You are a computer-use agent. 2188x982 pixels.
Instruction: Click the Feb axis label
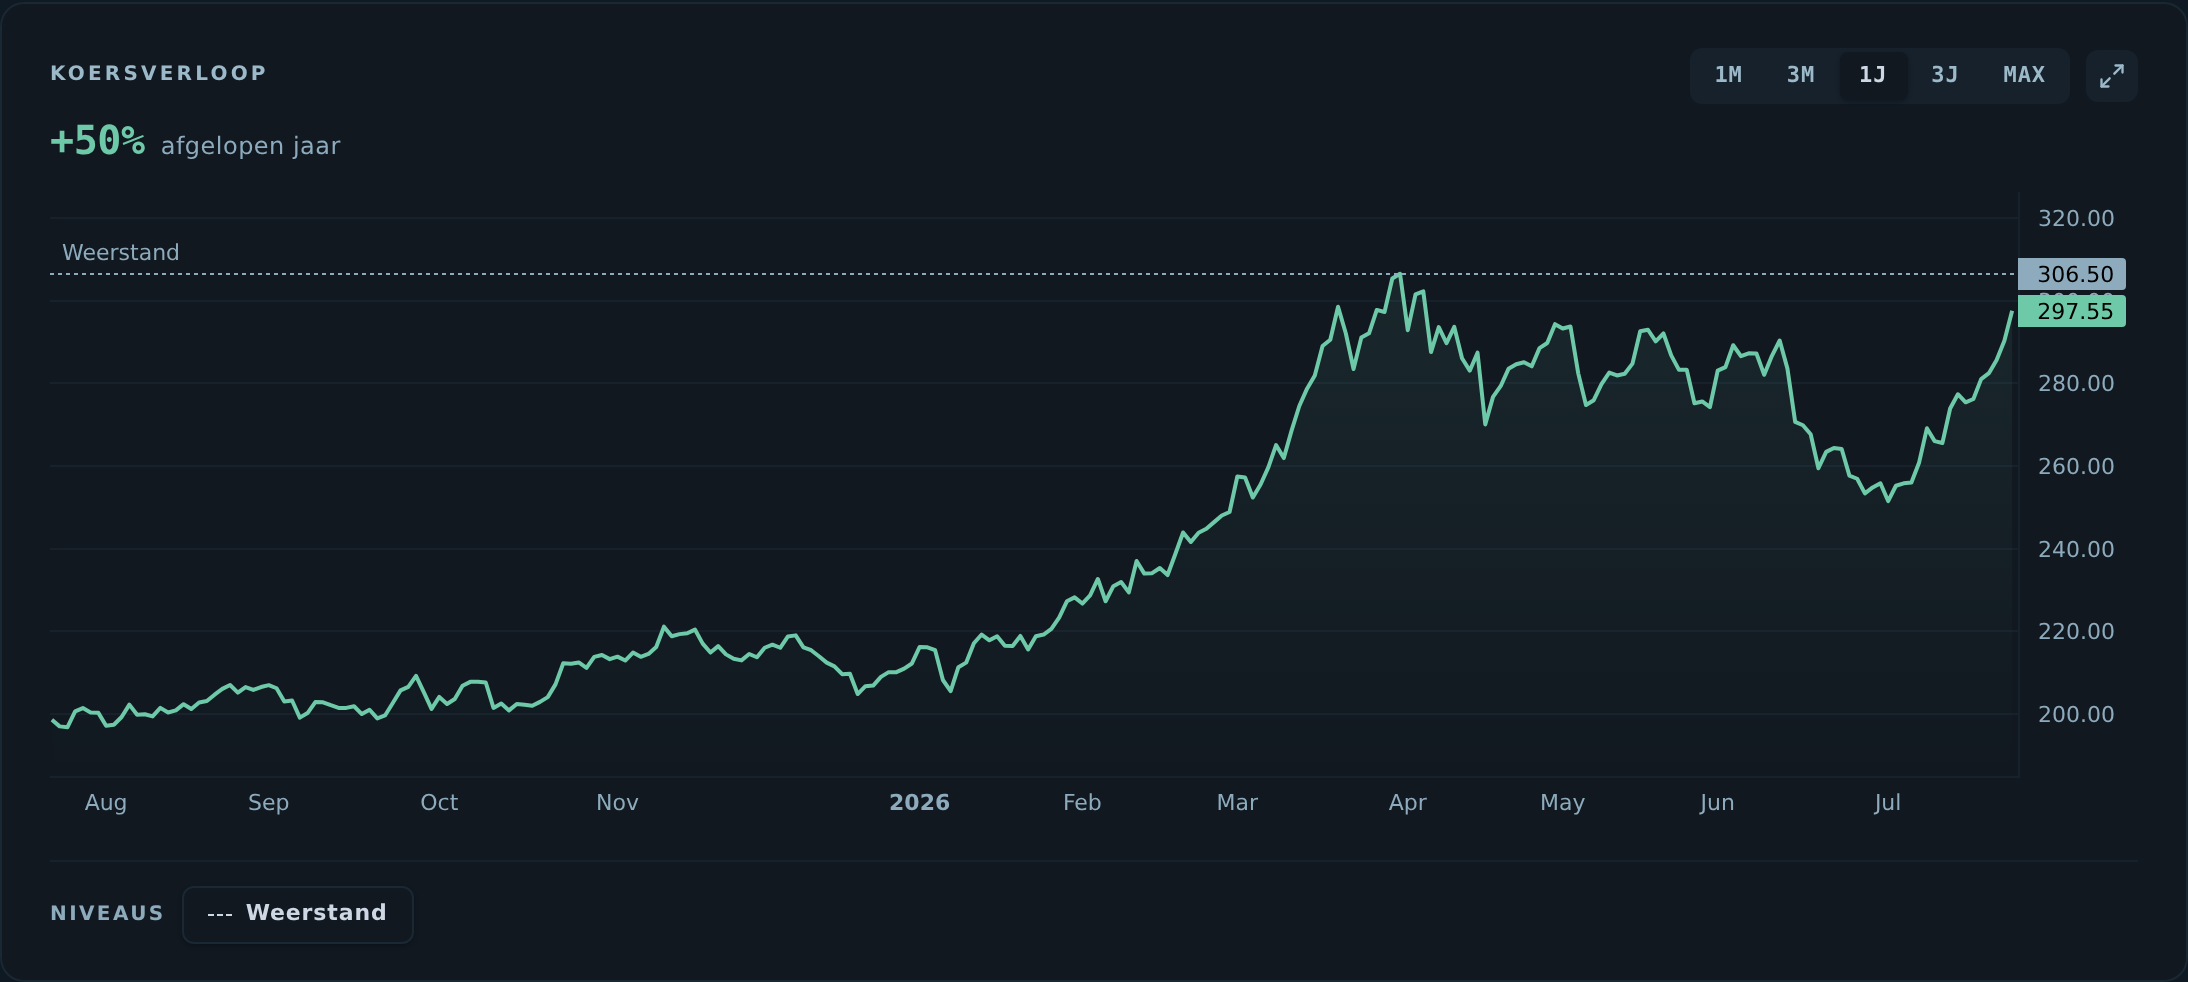pyautogui.click(x=1082, y=803)
